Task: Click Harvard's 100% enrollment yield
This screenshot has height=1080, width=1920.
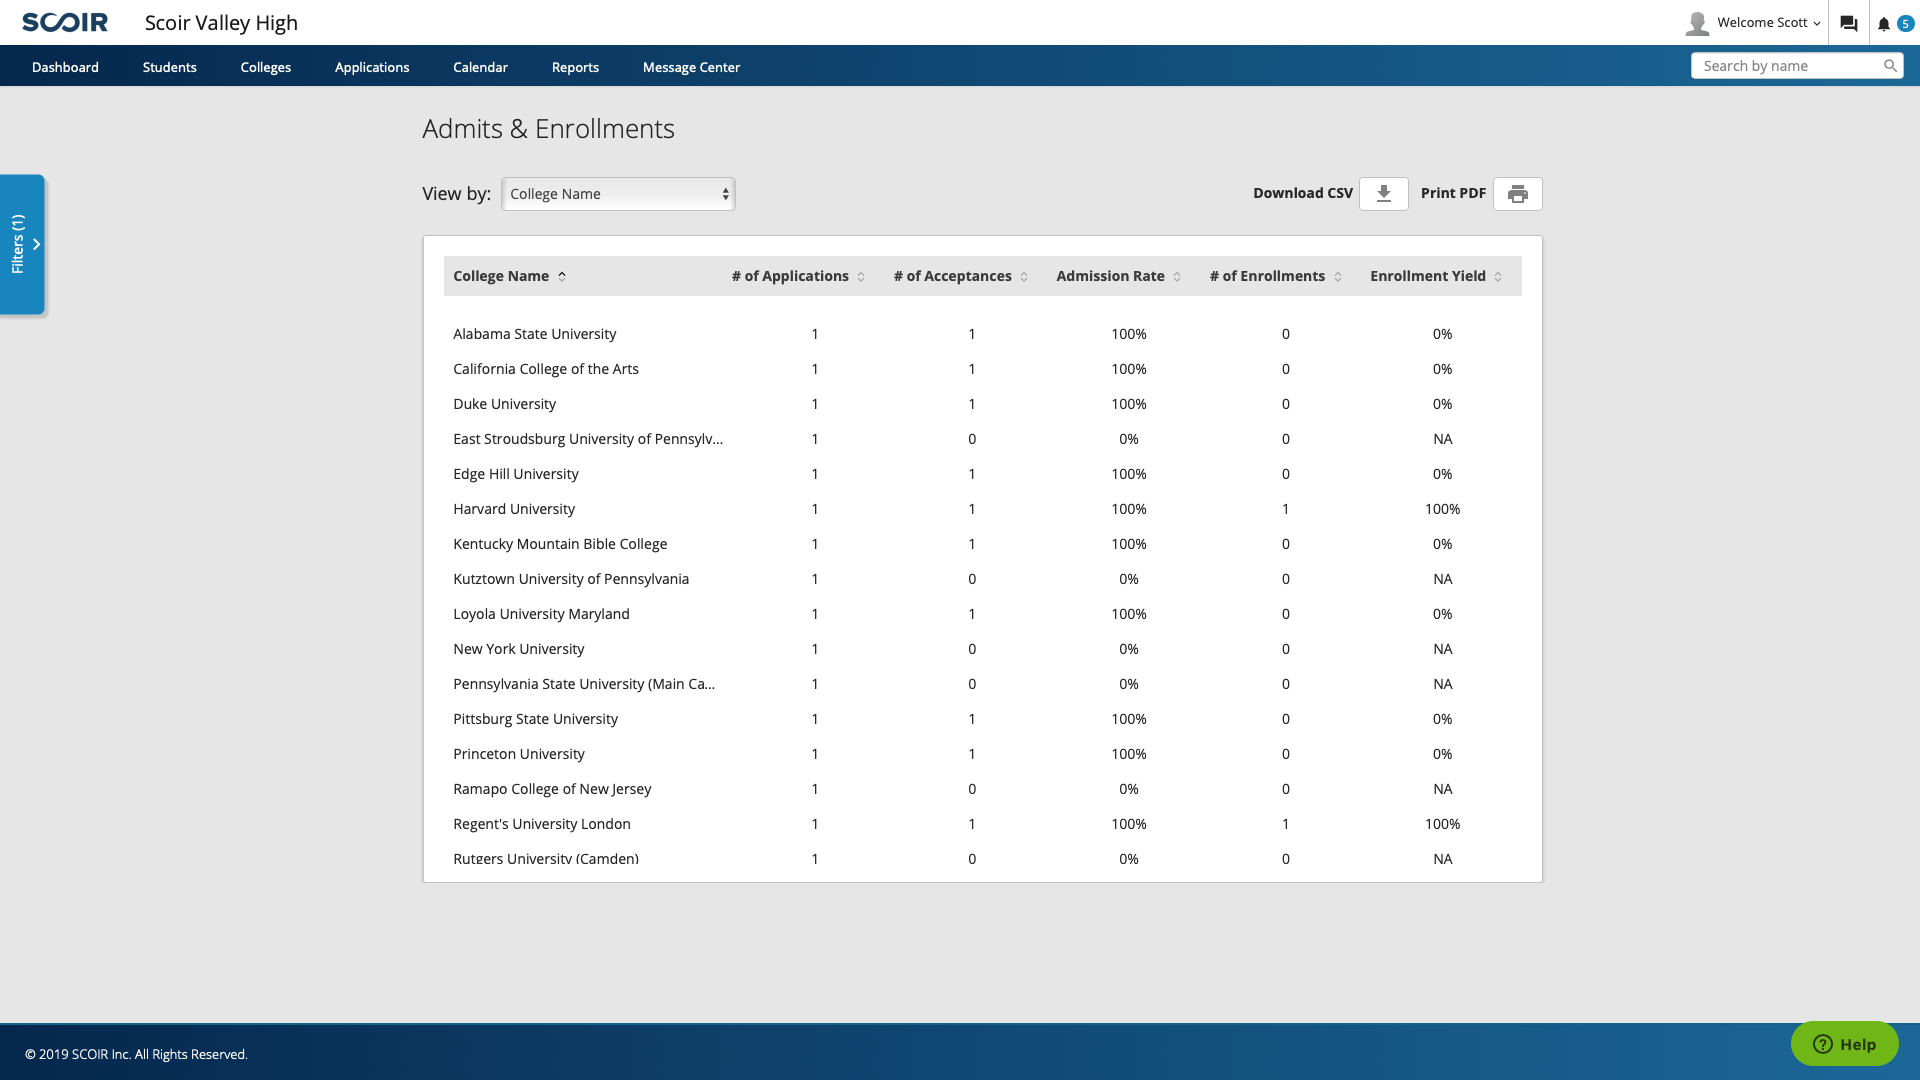Action: pos(1442,509)
